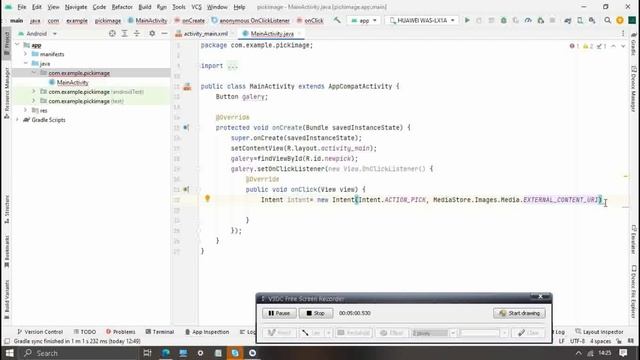This screenshot has height=360, width=640.
Task: Click the gutter override icon beside onClick
Action: tap(186, 189)
